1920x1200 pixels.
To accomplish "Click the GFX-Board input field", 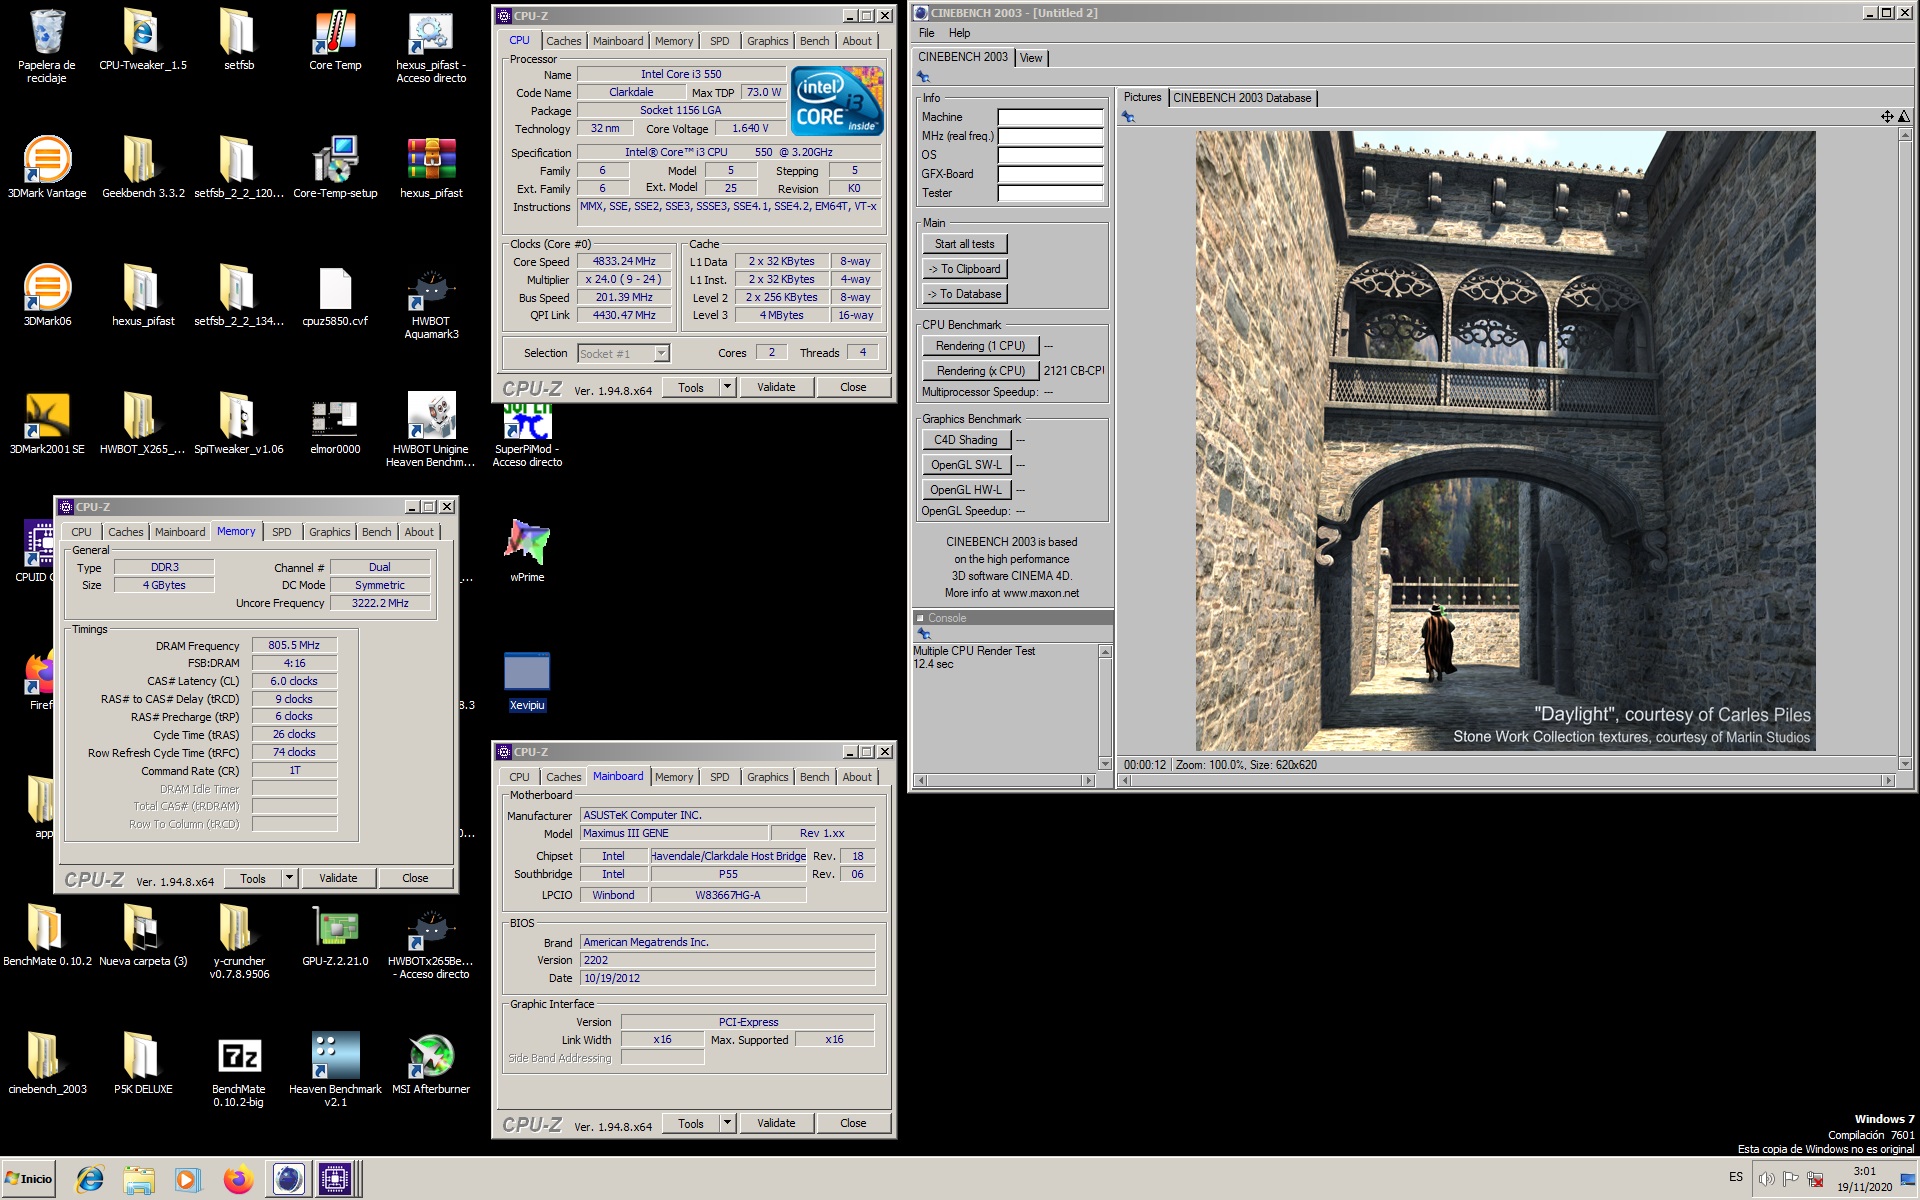I will (x=1050, y=174).
